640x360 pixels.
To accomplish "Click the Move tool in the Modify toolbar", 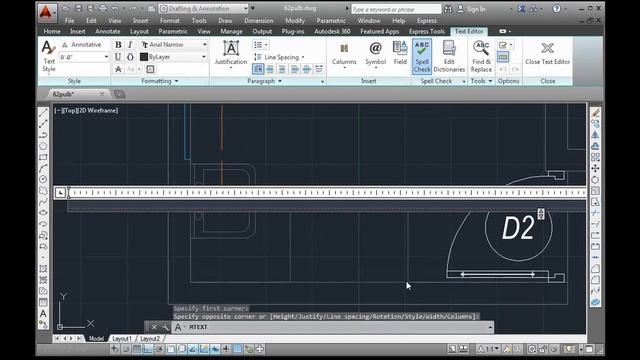I will [x=595, y=168].
